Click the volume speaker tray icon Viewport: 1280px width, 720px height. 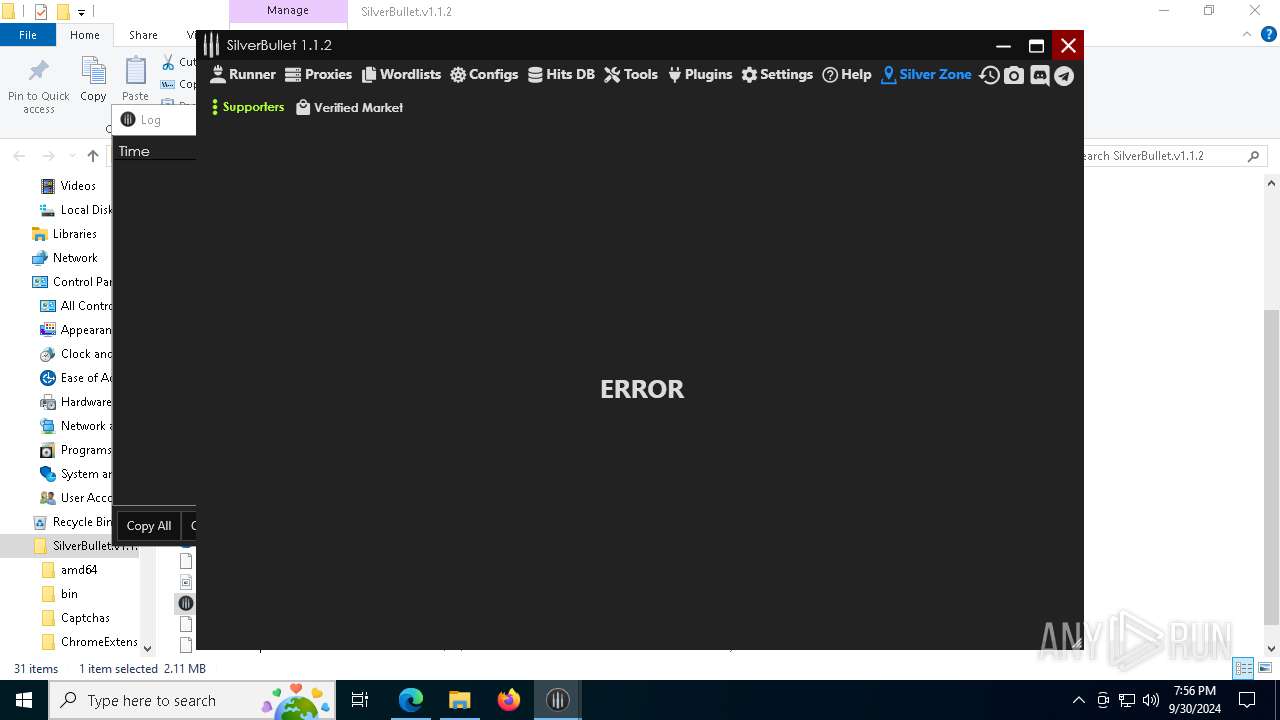1151,700
